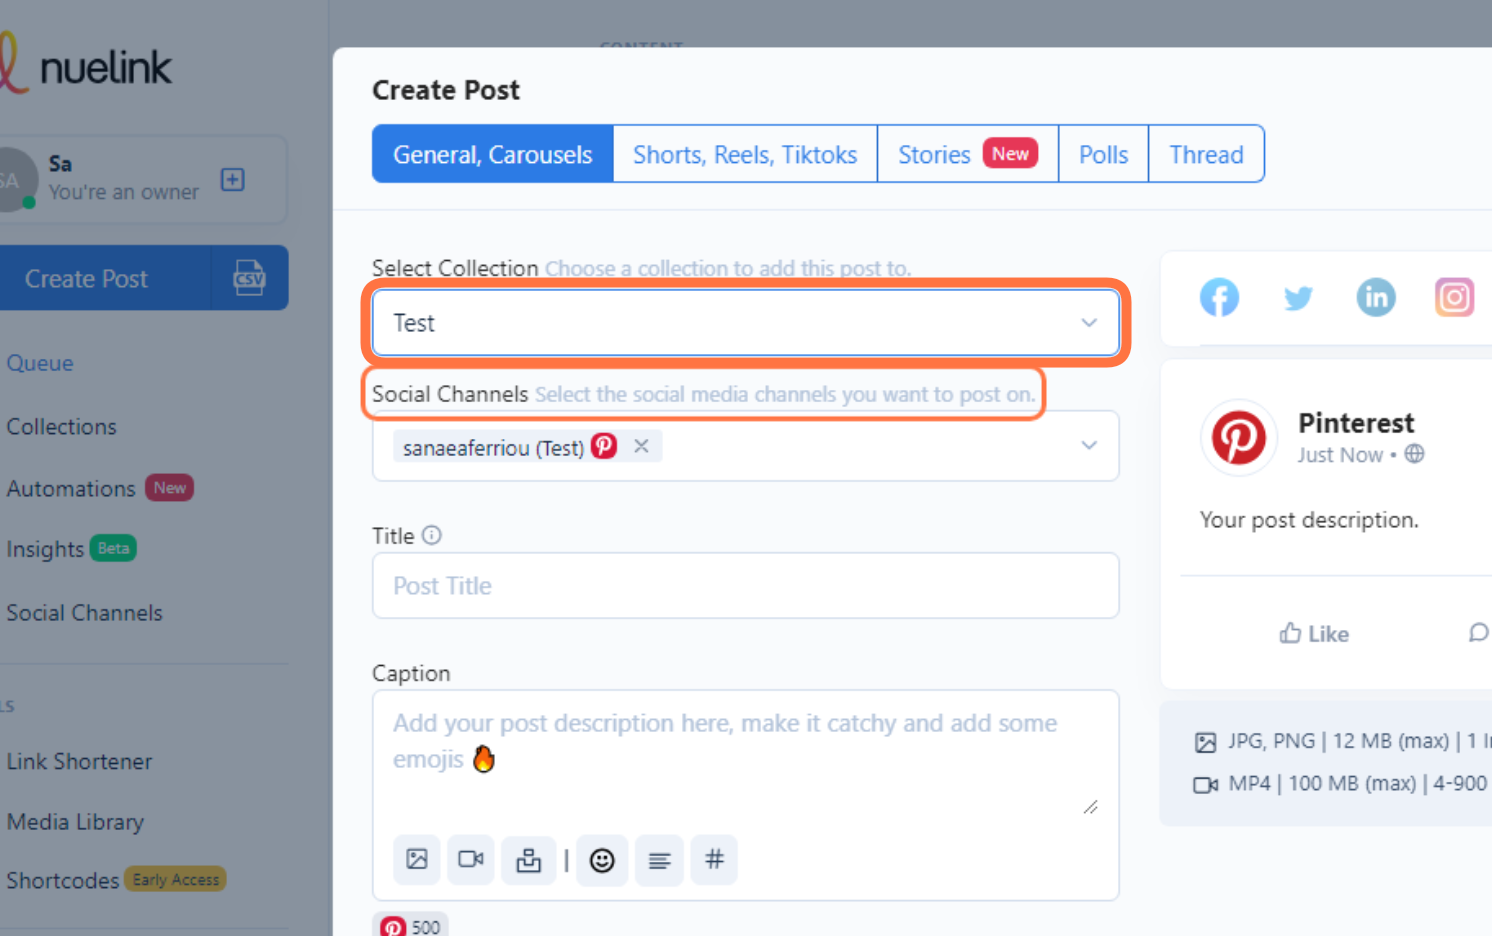The height and width of the screenshot is (936, 1492).
Task: Click the video upload icon under Caption
Action: 470,860
